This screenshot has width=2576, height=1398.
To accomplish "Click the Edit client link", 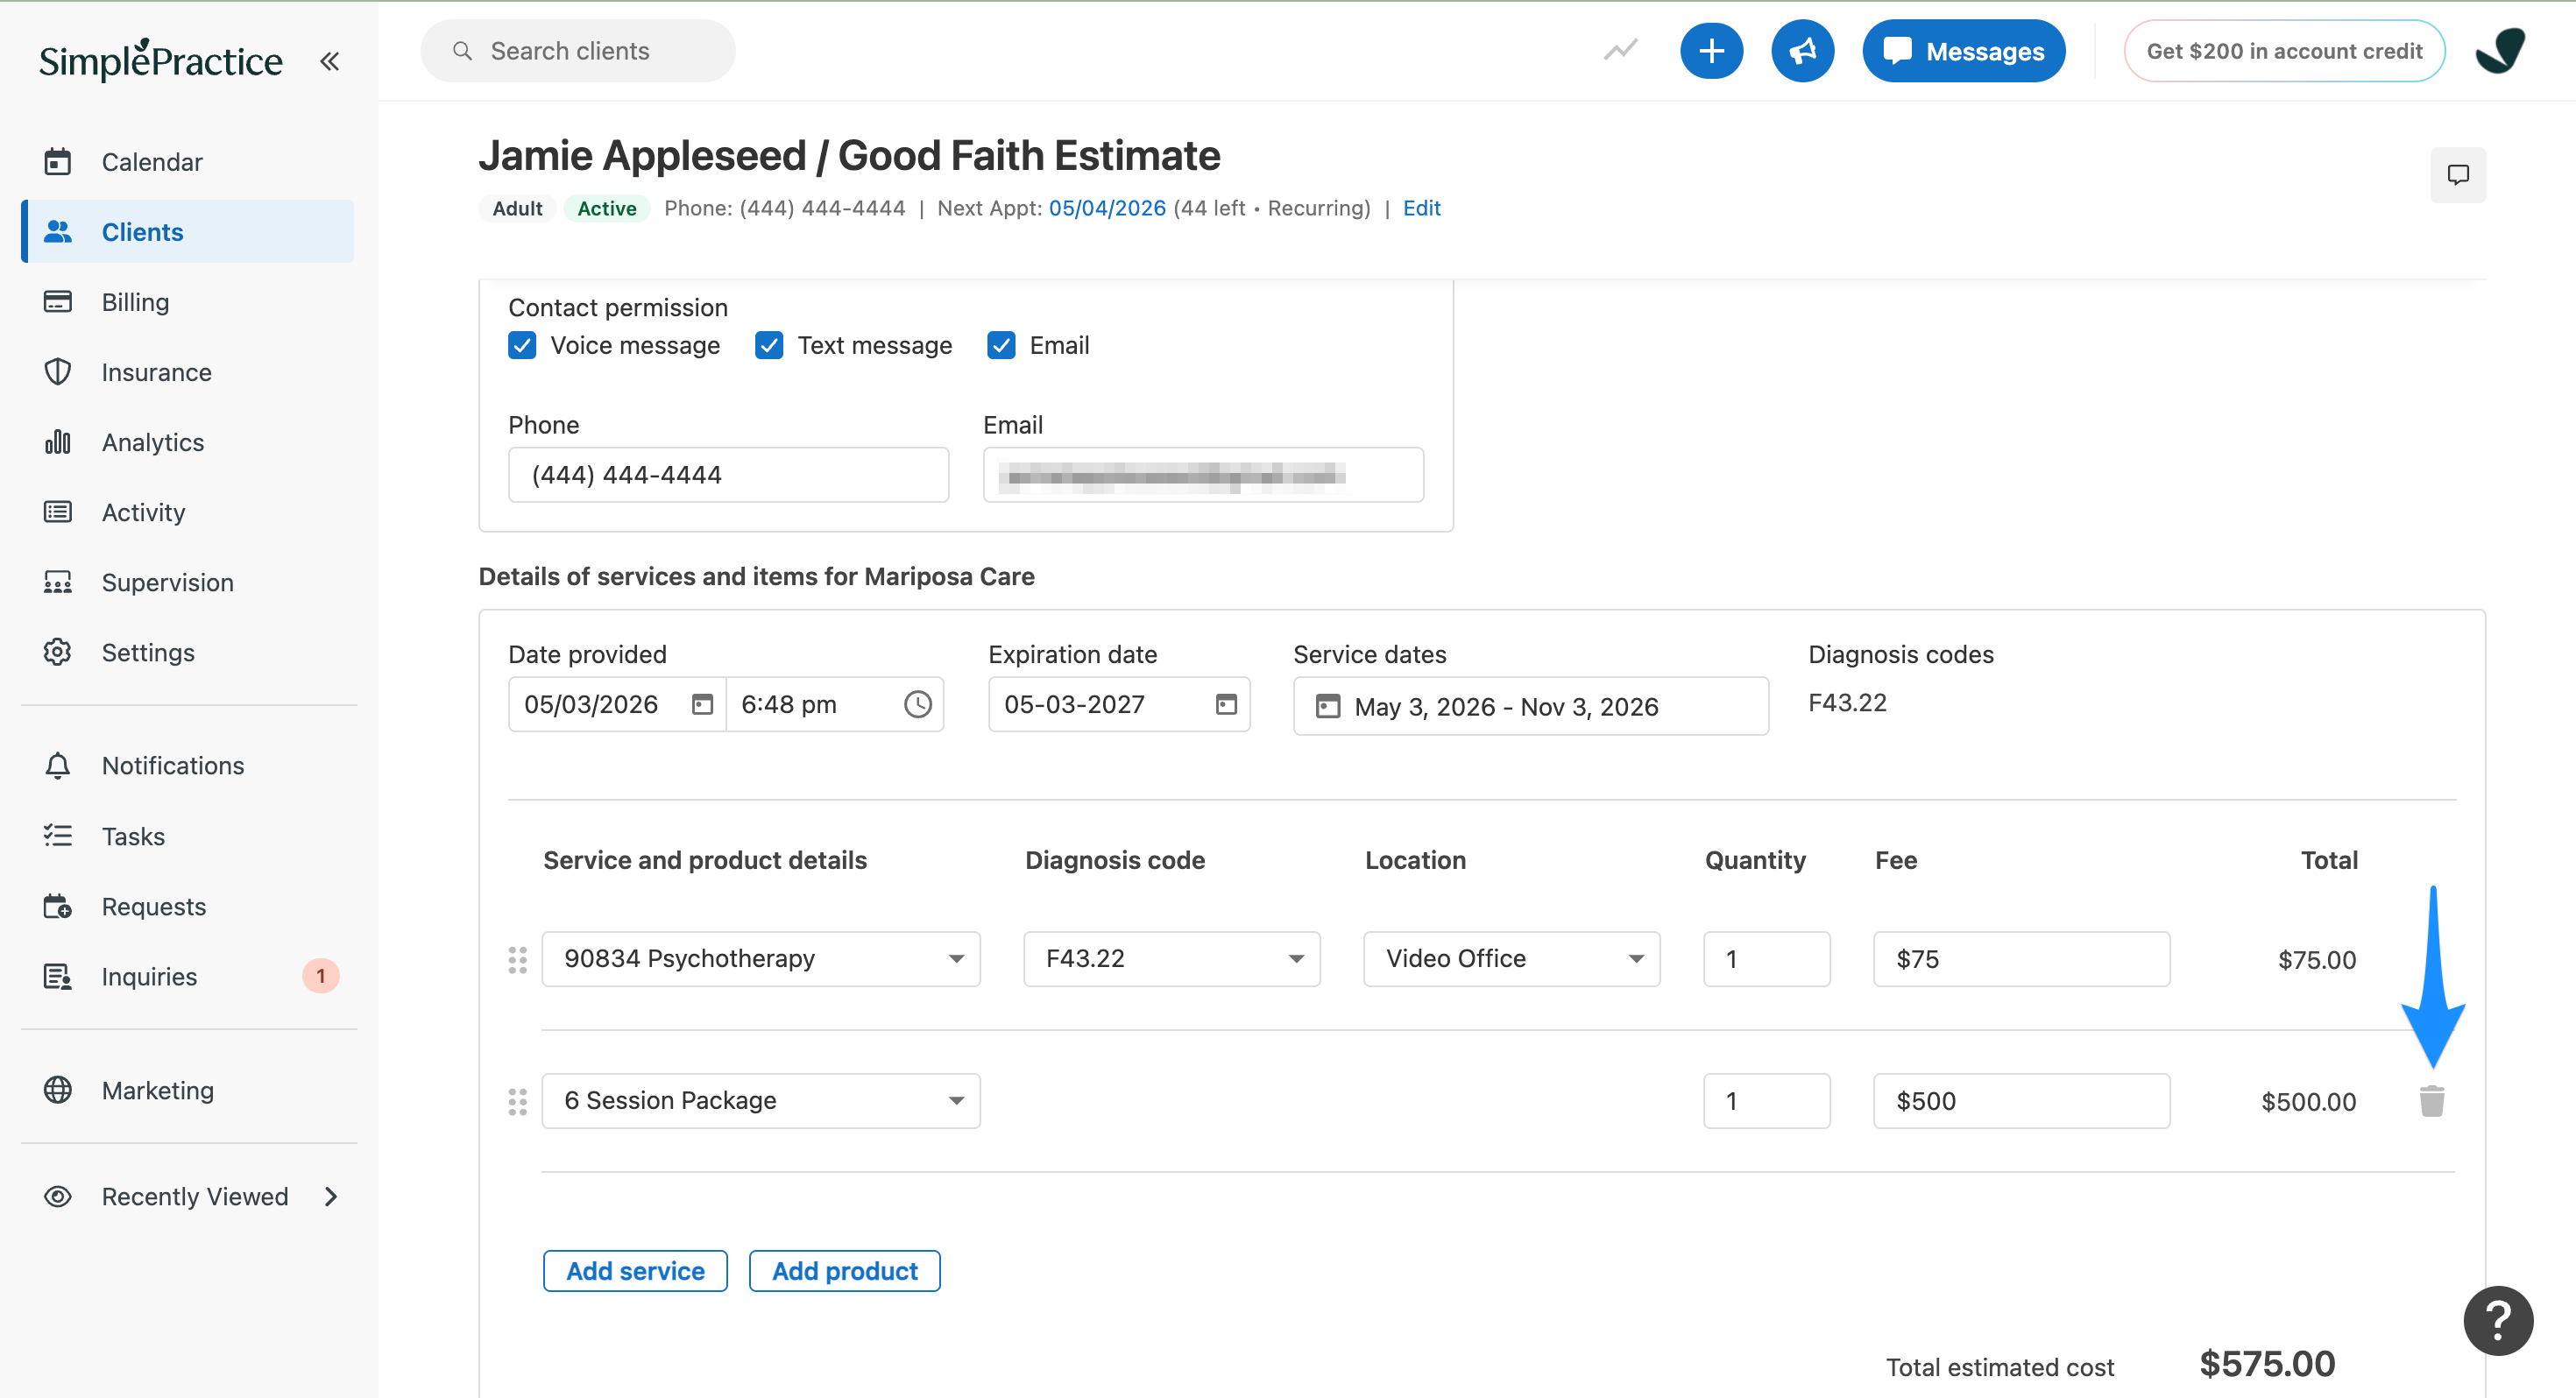I will (1421, 208).
